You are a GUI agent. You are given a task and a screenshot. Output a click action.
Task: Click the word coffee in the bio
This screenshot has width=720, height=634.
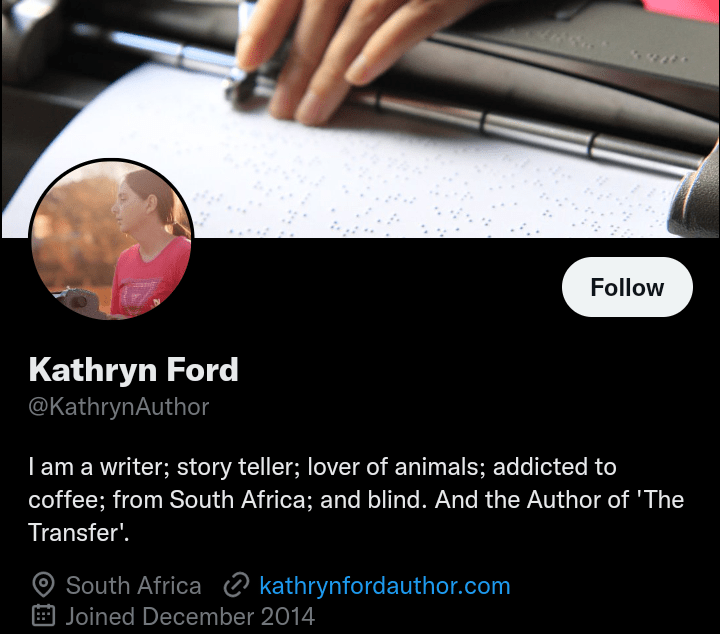[x=63, y=499]
